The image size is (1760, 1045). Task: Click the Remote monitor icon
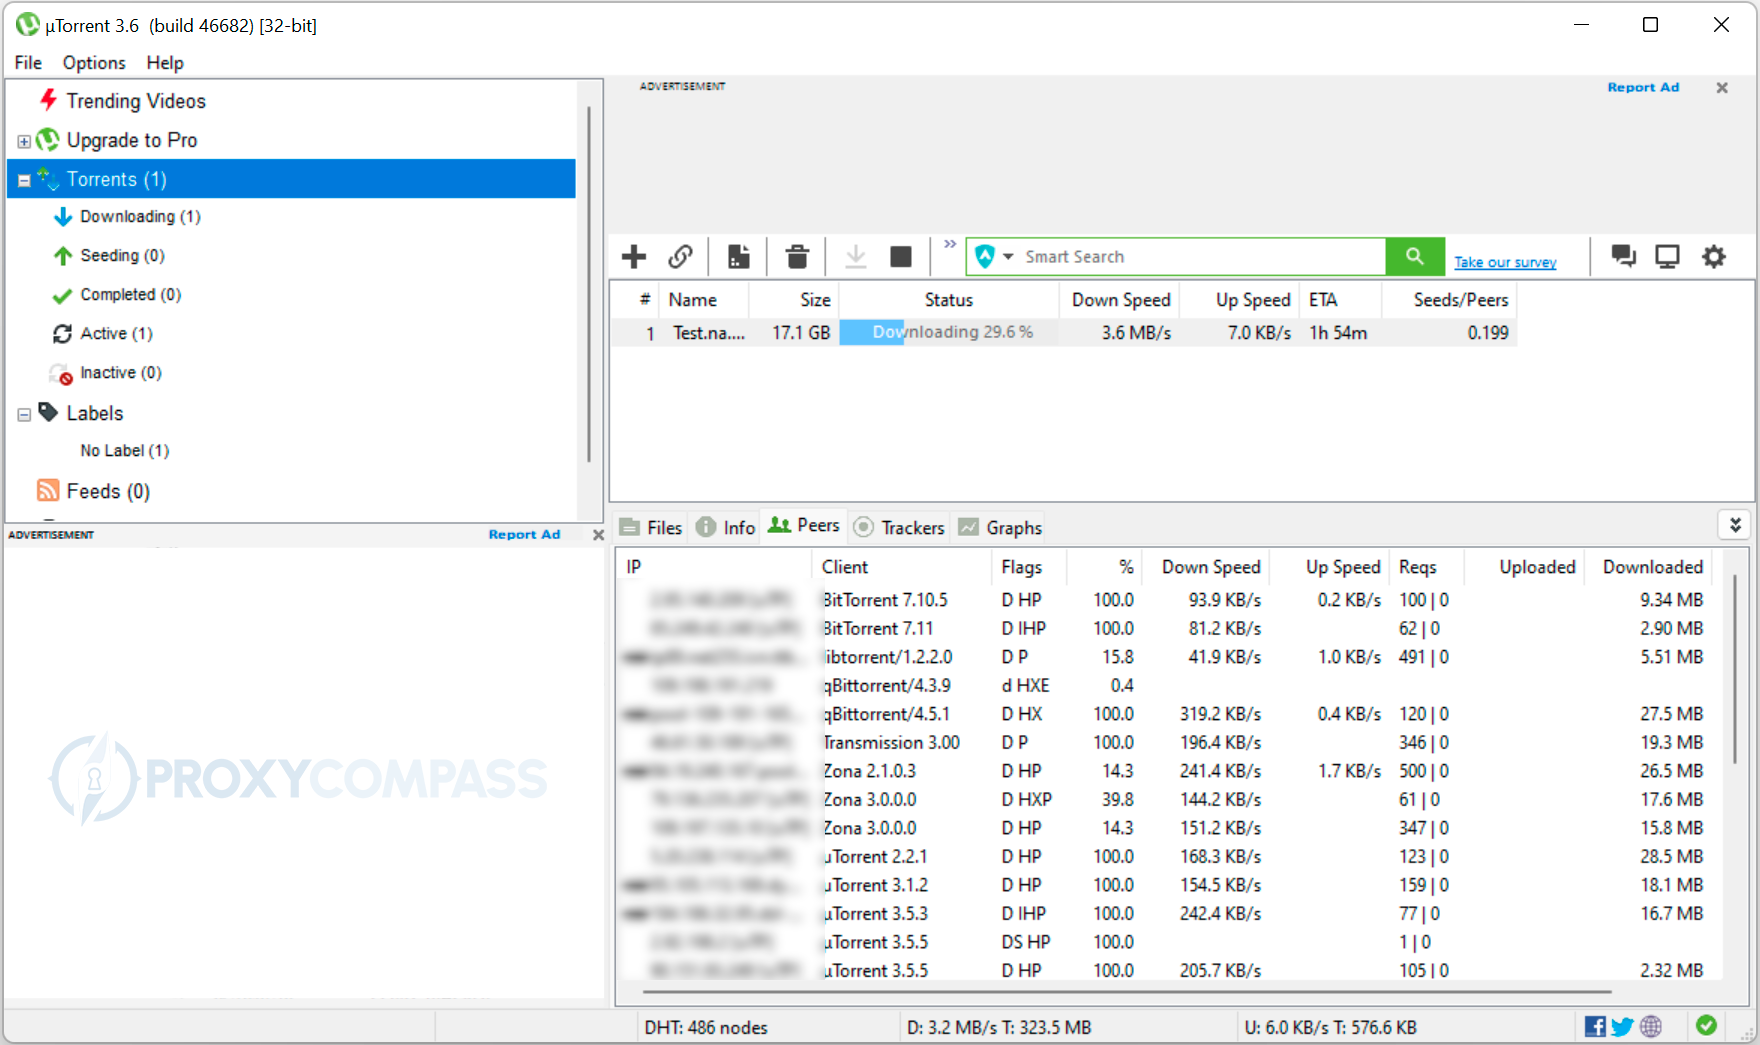[x=1667, y=257]
